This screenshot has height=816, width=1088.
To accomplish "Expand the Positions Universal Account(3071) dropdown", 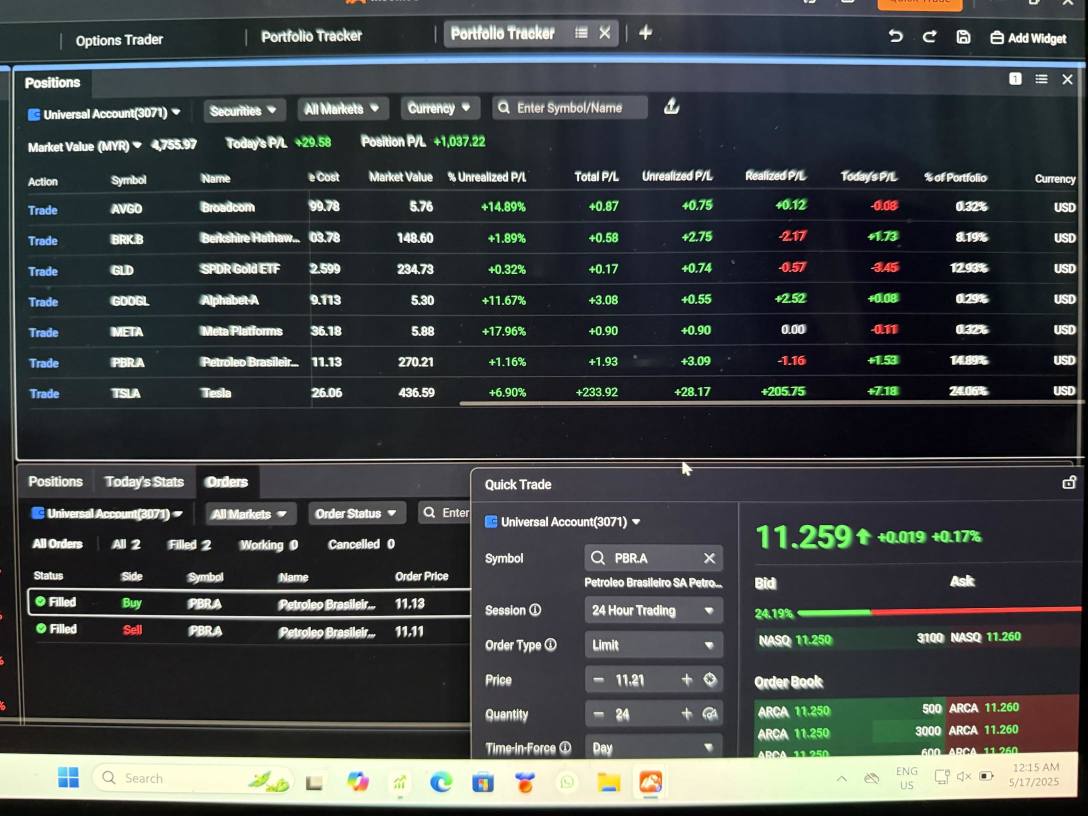I will [104, 113].
